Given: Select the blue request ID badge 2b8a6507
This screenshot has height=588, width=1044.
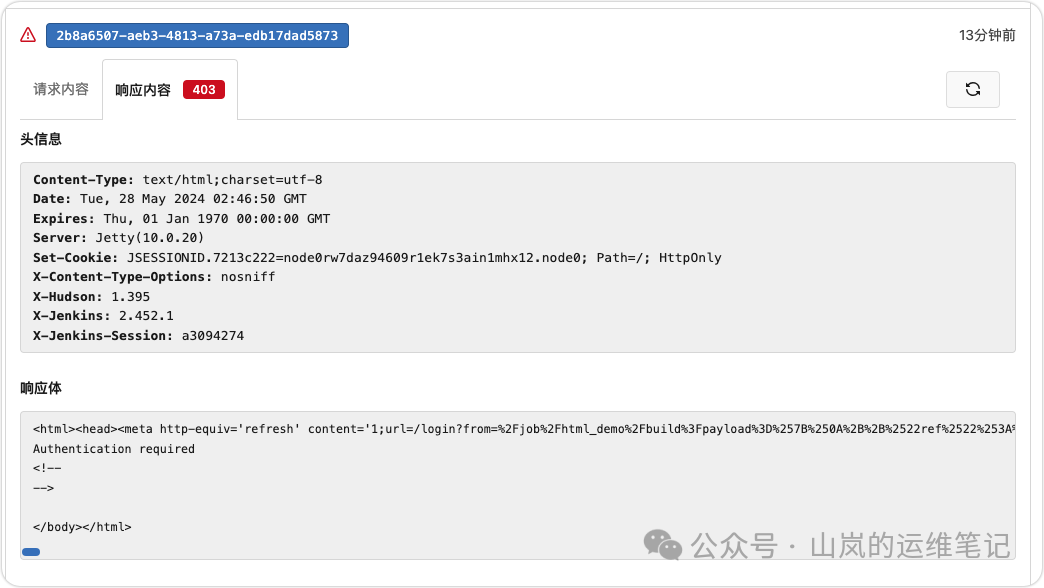Looking at the screenshot, I should [x=197, y=34].
